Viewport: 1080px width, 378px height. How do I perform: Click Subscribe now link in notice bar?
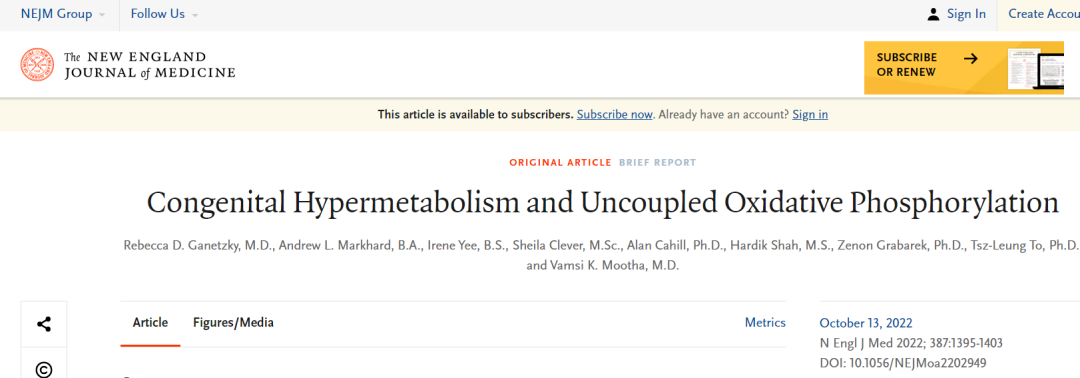point(614,114)
